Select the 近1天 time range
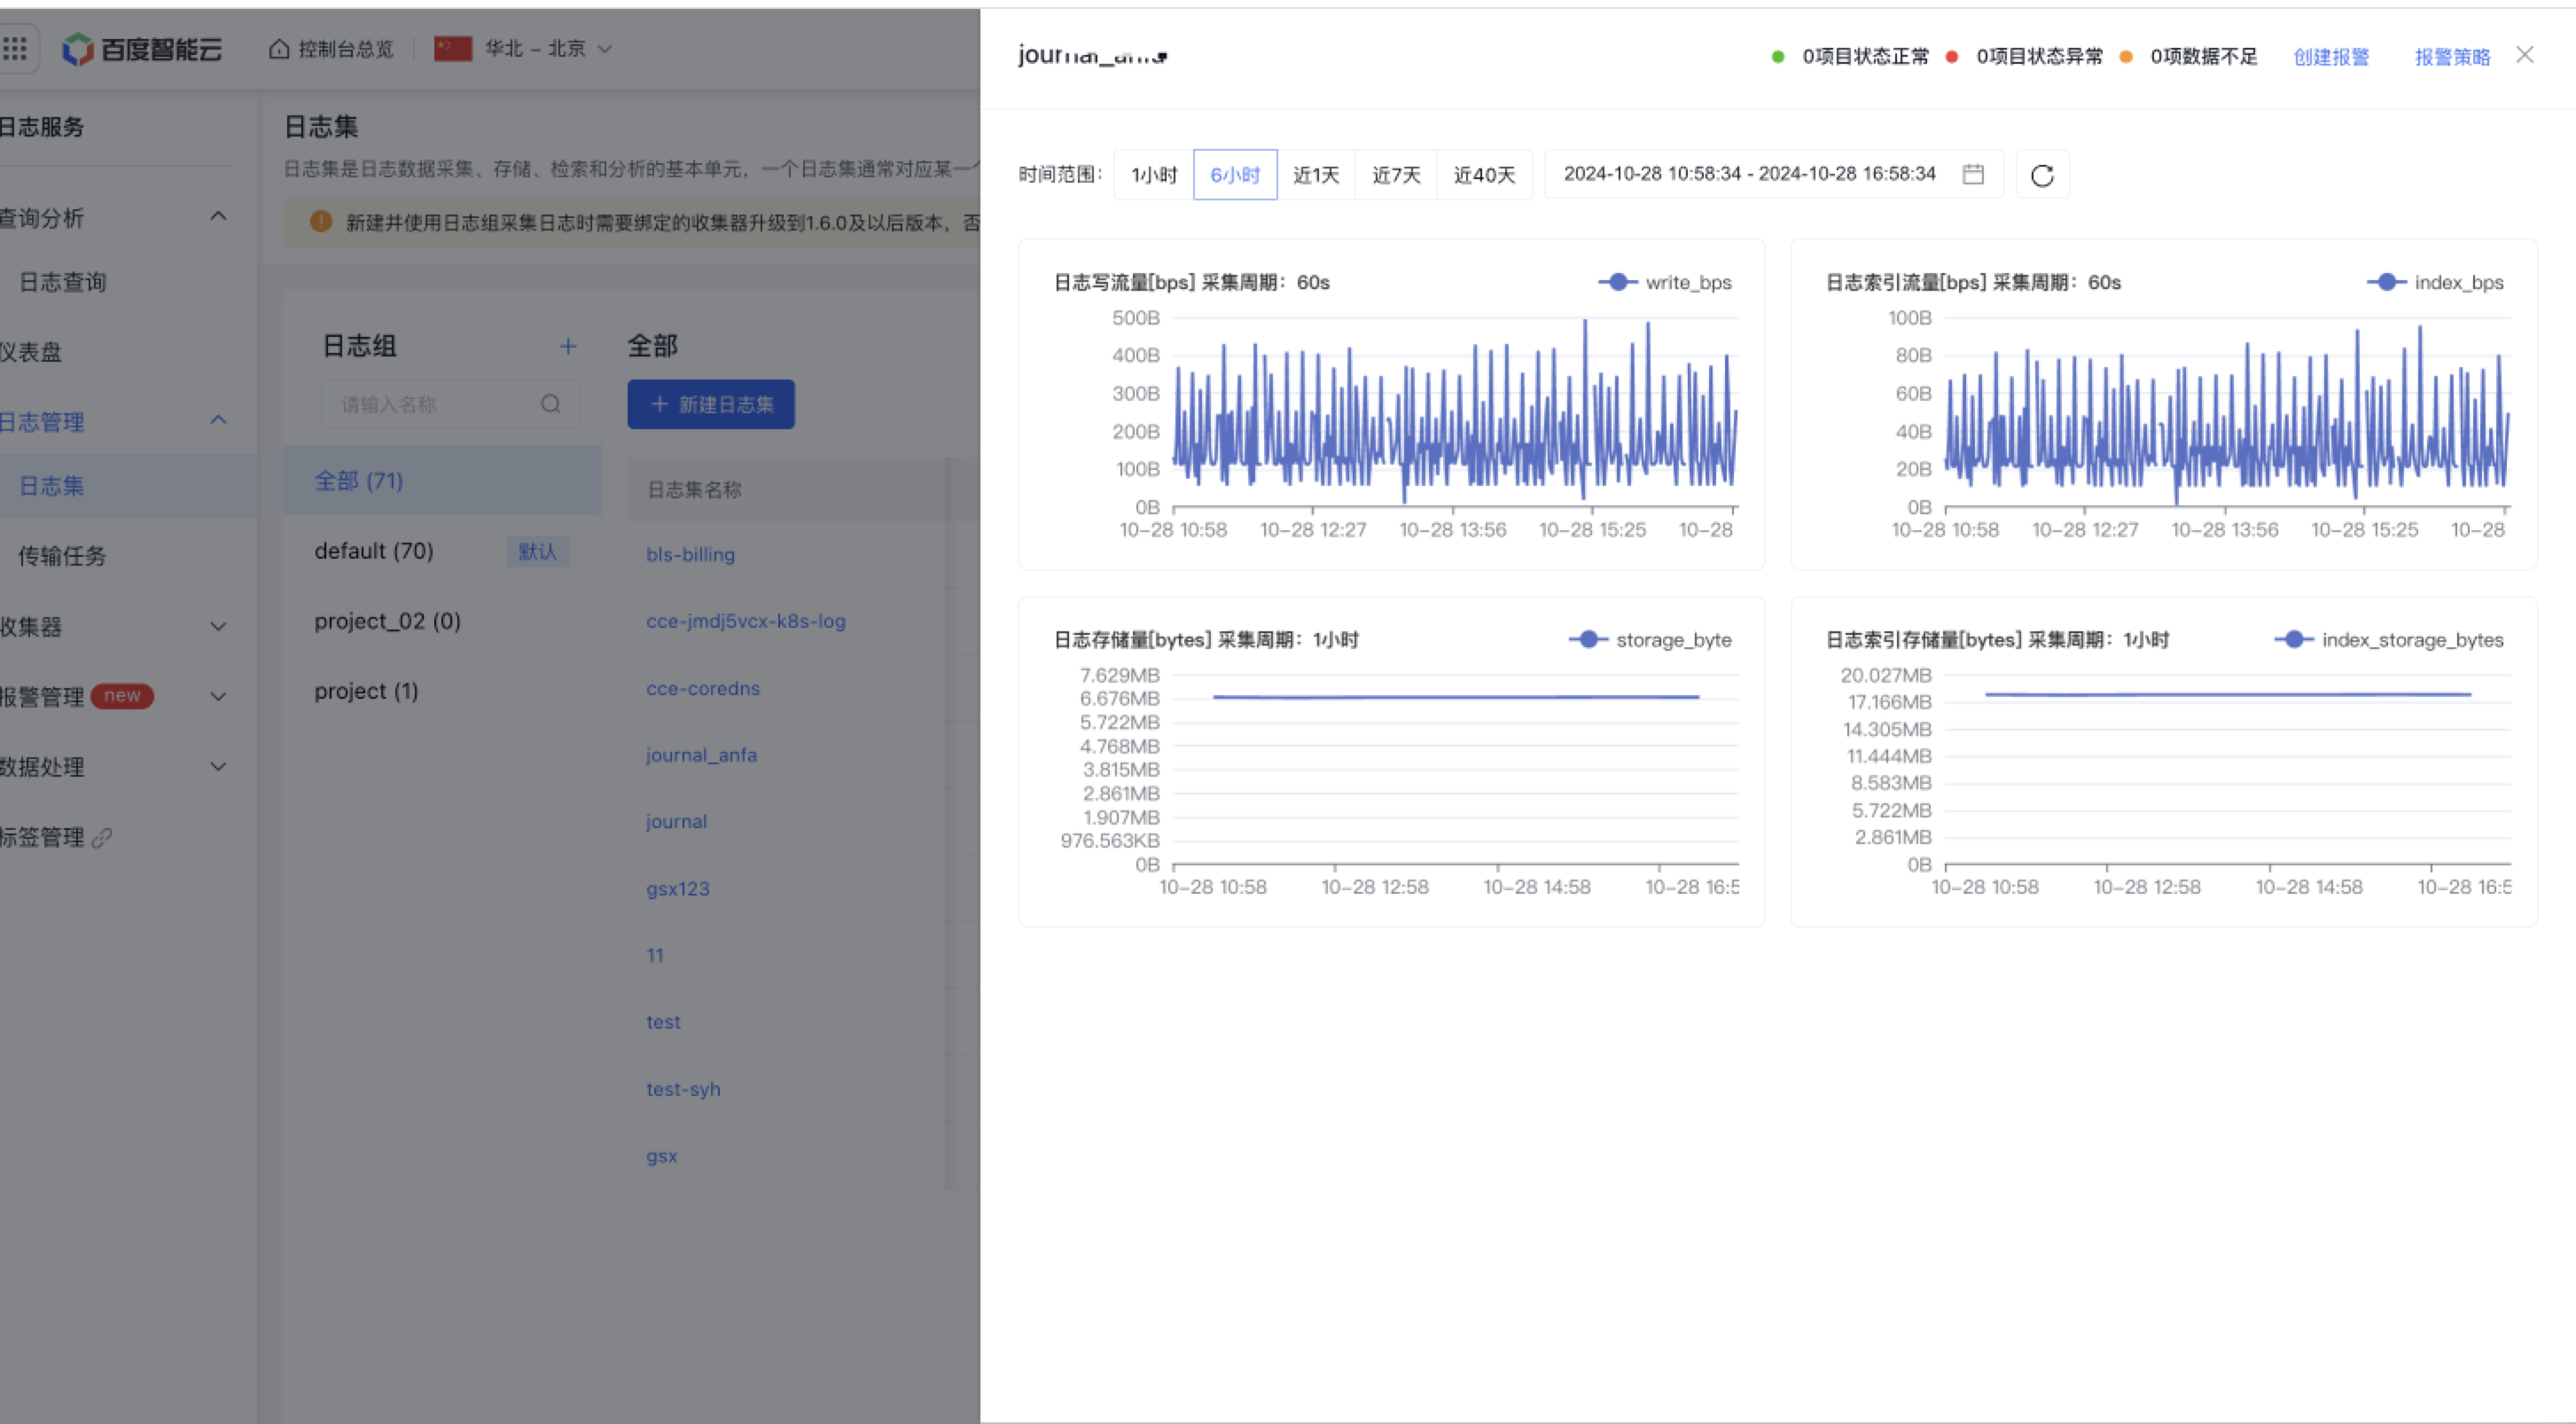 point(1316,174)
